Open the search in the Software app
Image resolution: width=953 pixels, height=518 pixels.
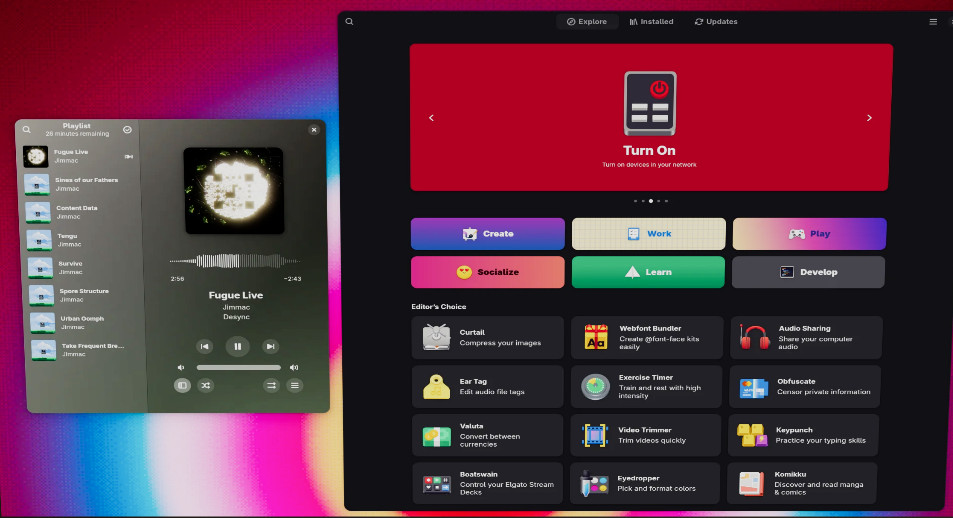(350, 21)
